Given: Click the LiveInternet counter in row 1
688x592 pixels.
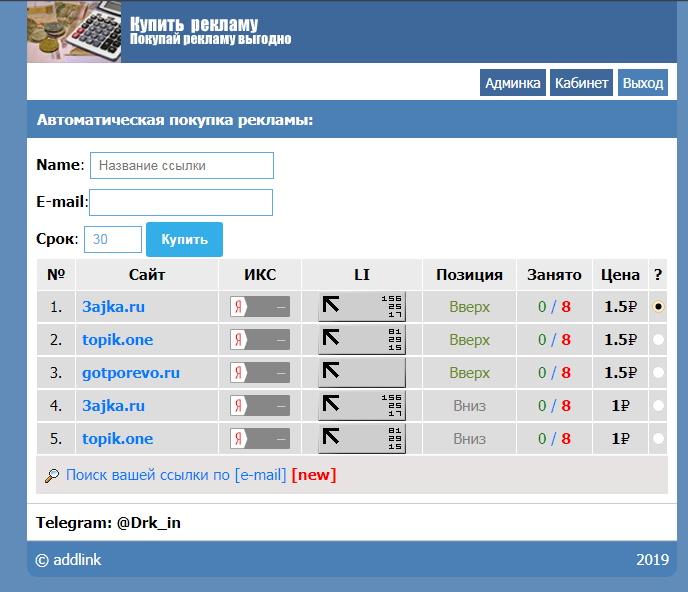Looking at the screenshot, I should [361, 307].
